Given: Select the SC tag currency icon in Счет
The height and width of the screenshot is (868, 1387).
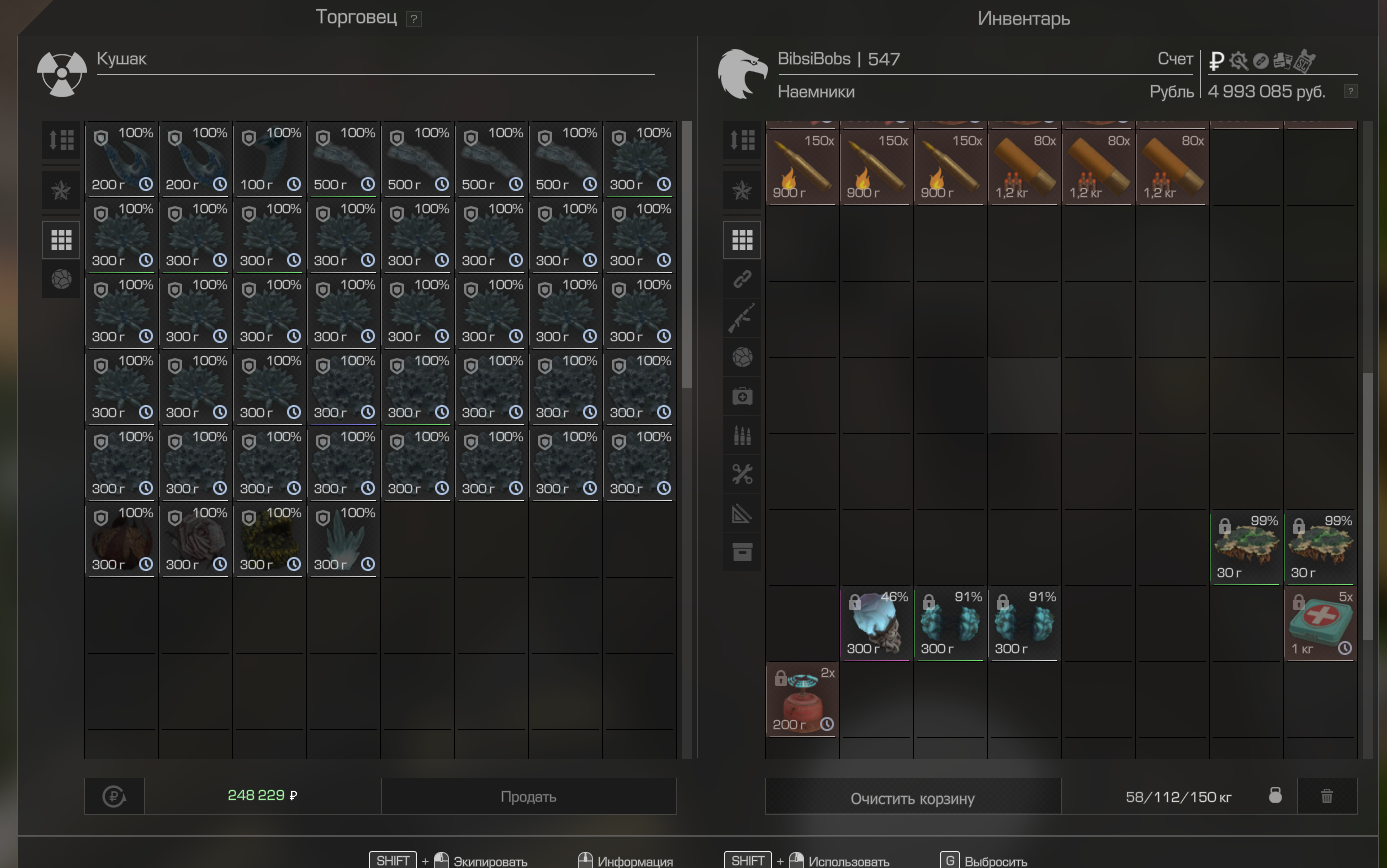Looking at the screenshot, I should [x=1304, y=61].
